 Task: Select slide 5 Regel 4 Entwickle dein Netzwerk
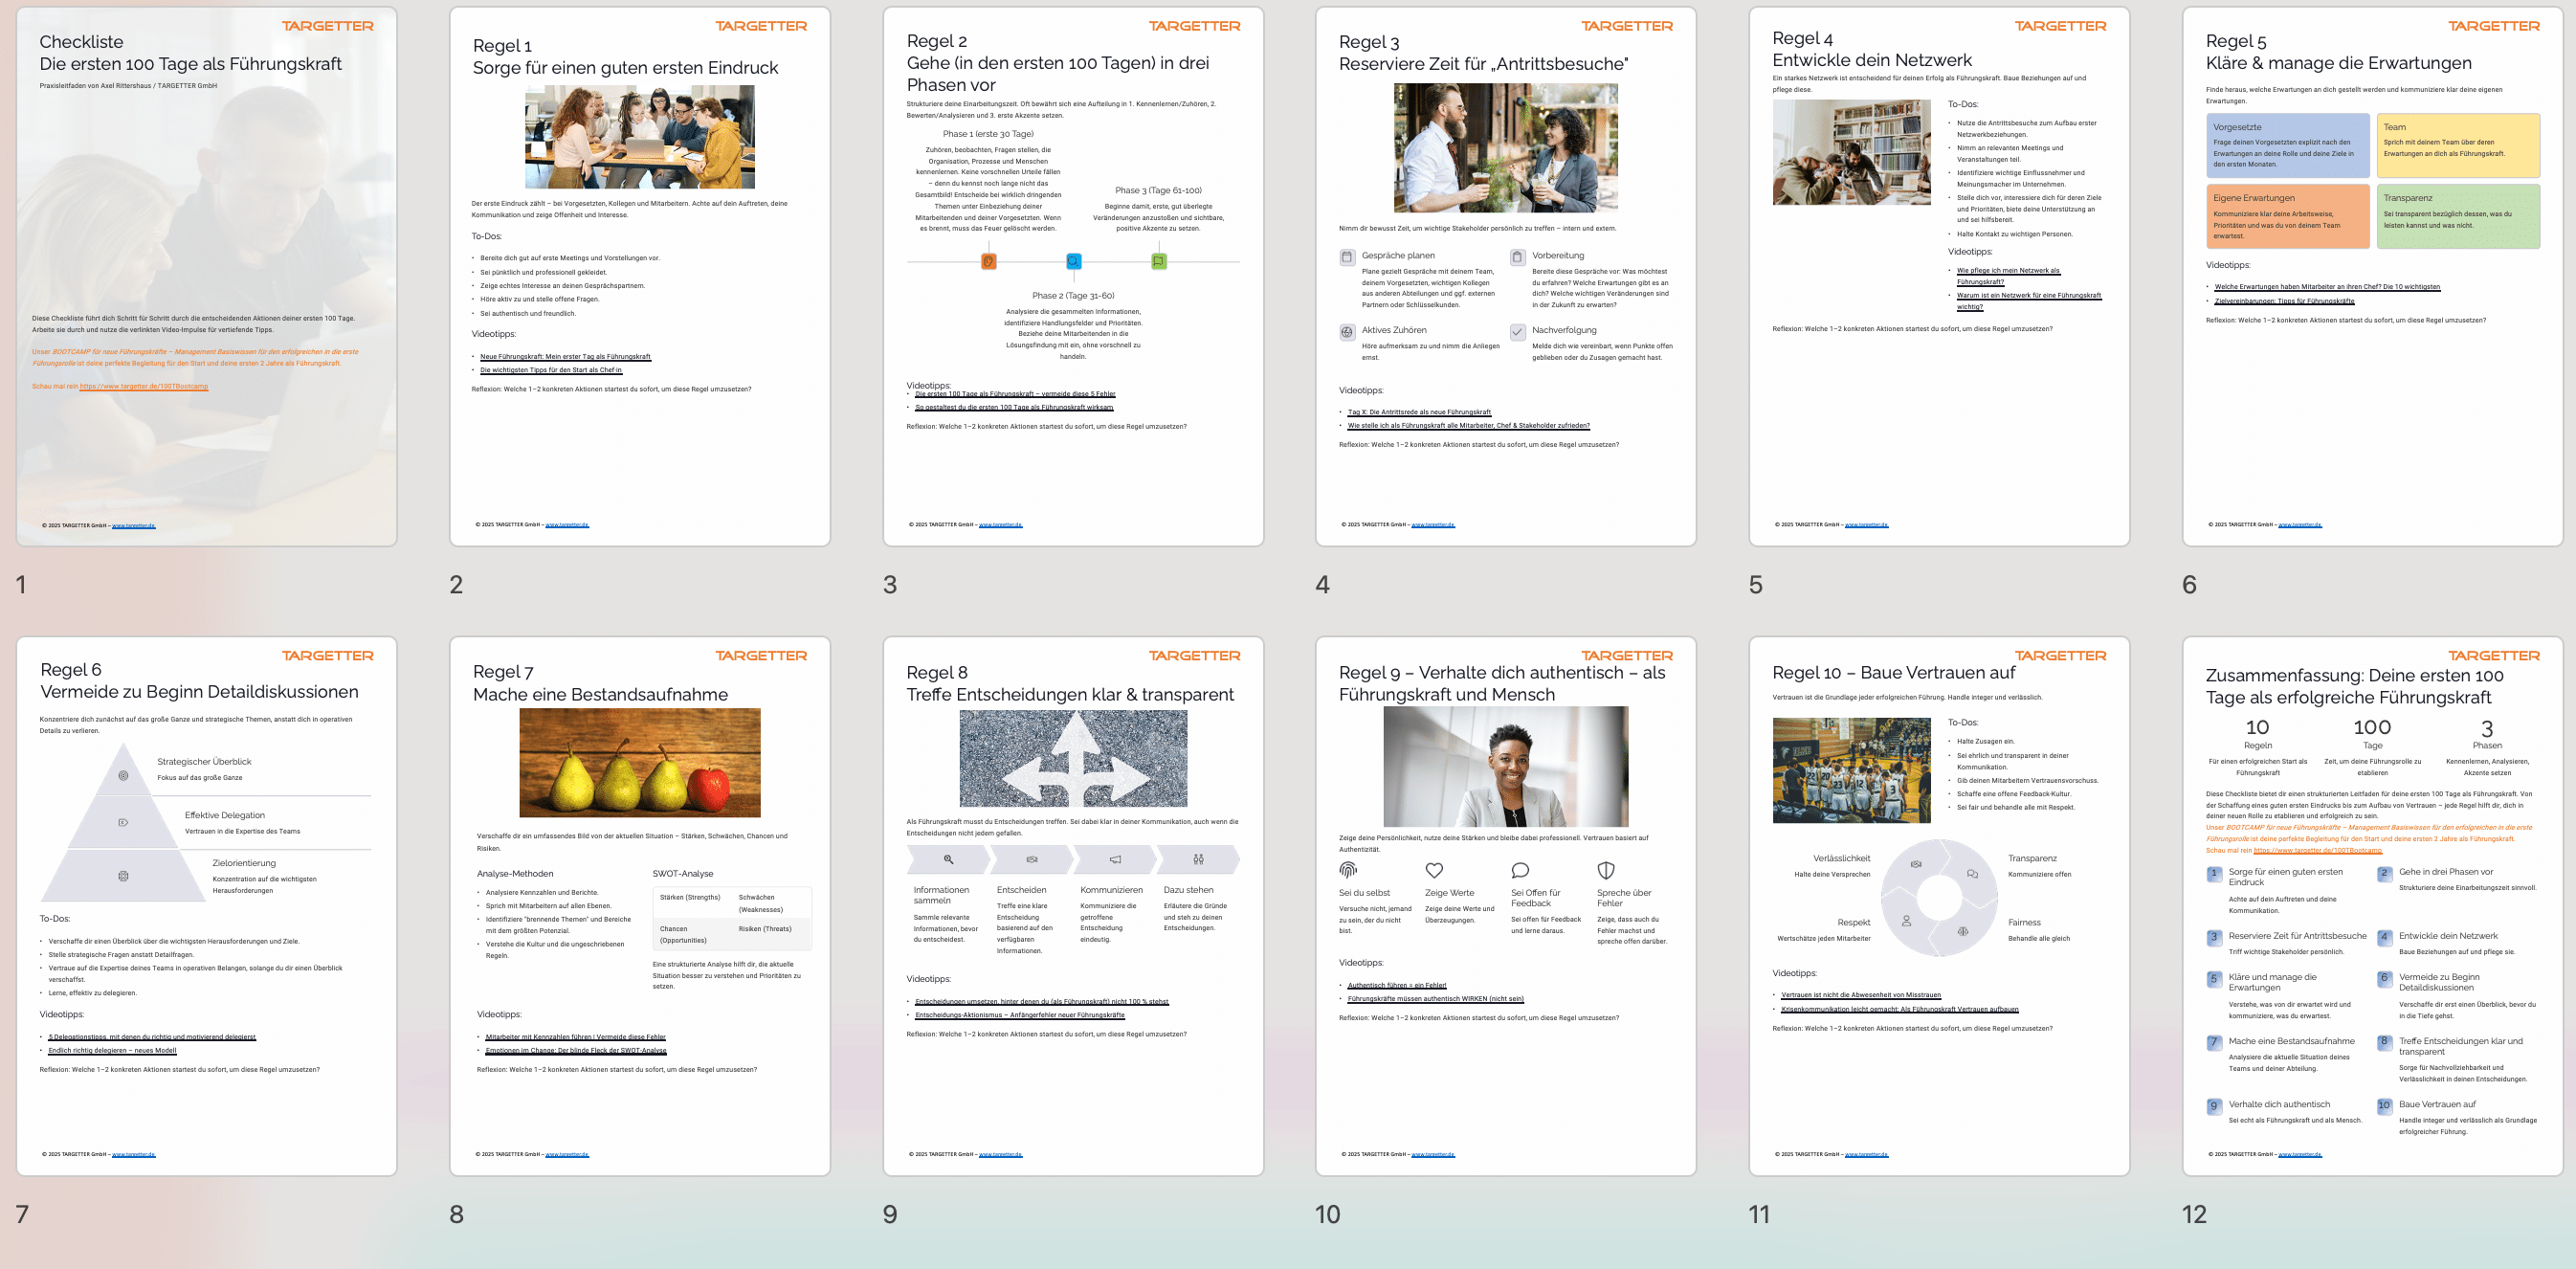pos(1939,277)
